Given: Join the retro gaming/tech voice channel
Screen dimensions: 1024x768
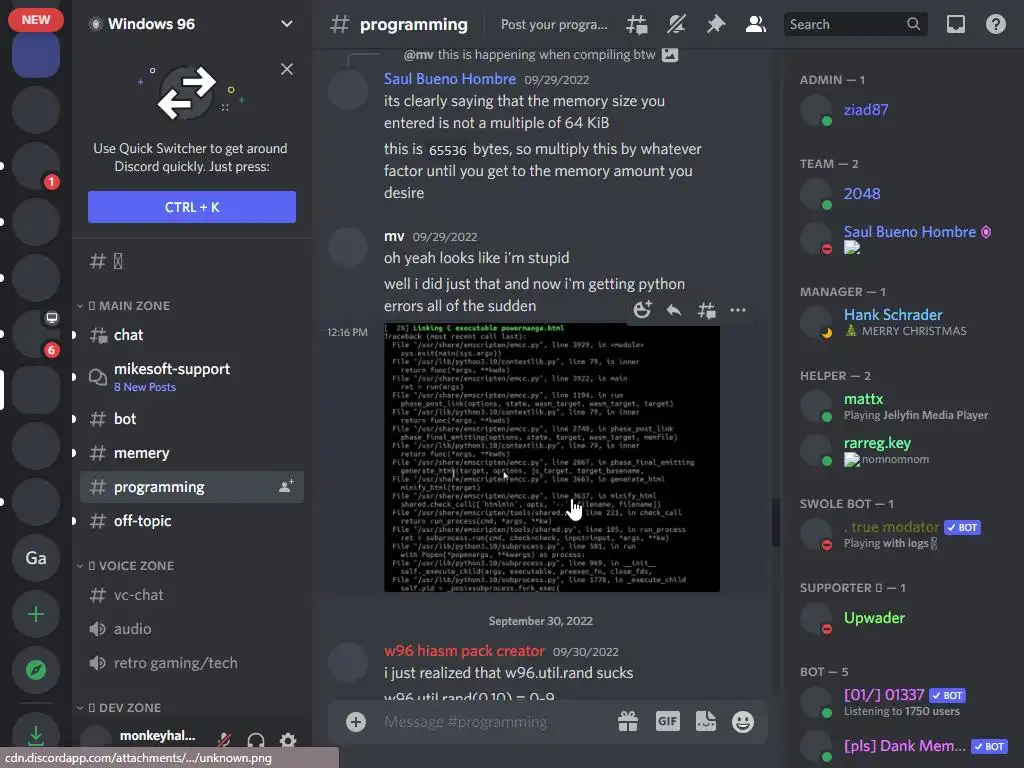Looking at the screenshot, I should click(x=191, y=663).
